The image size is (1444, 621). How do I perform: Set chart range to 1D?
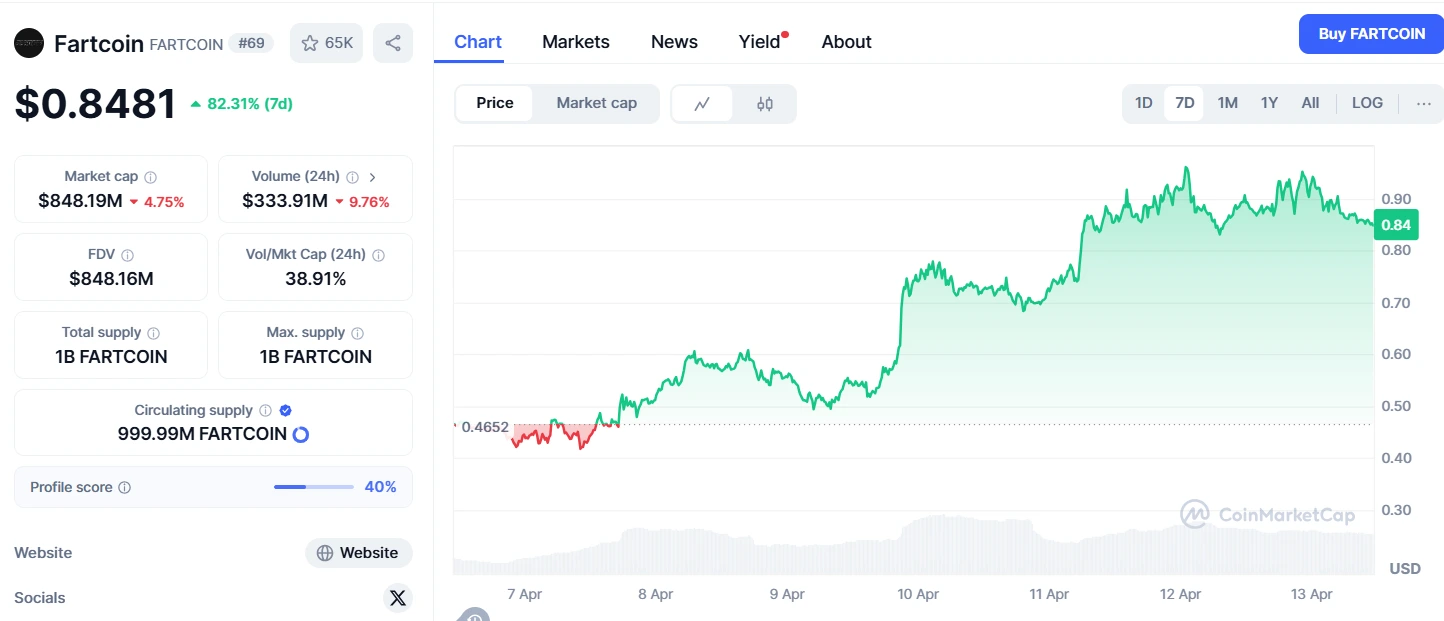[1144, 103]
